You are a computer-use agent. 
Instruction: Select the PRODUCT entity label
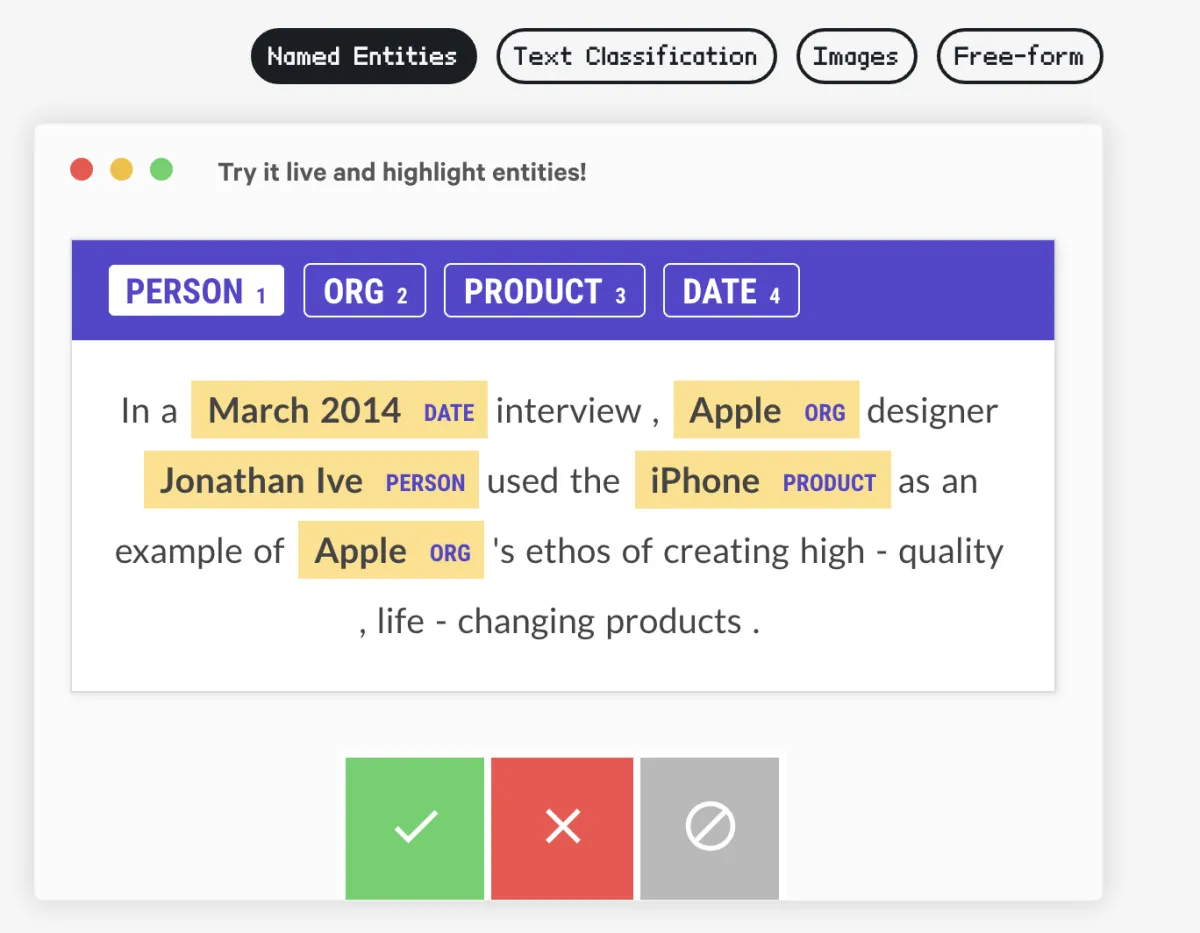544,291
